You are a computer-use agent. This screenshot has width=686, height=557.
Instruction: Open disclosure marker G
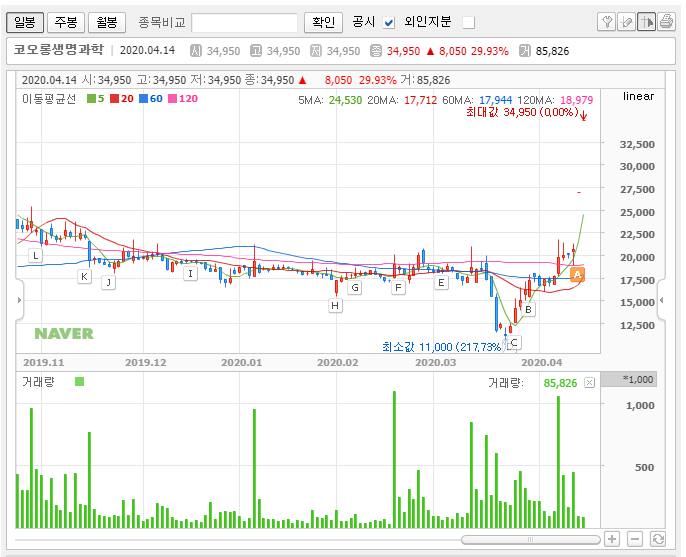(x=355, y=287)
